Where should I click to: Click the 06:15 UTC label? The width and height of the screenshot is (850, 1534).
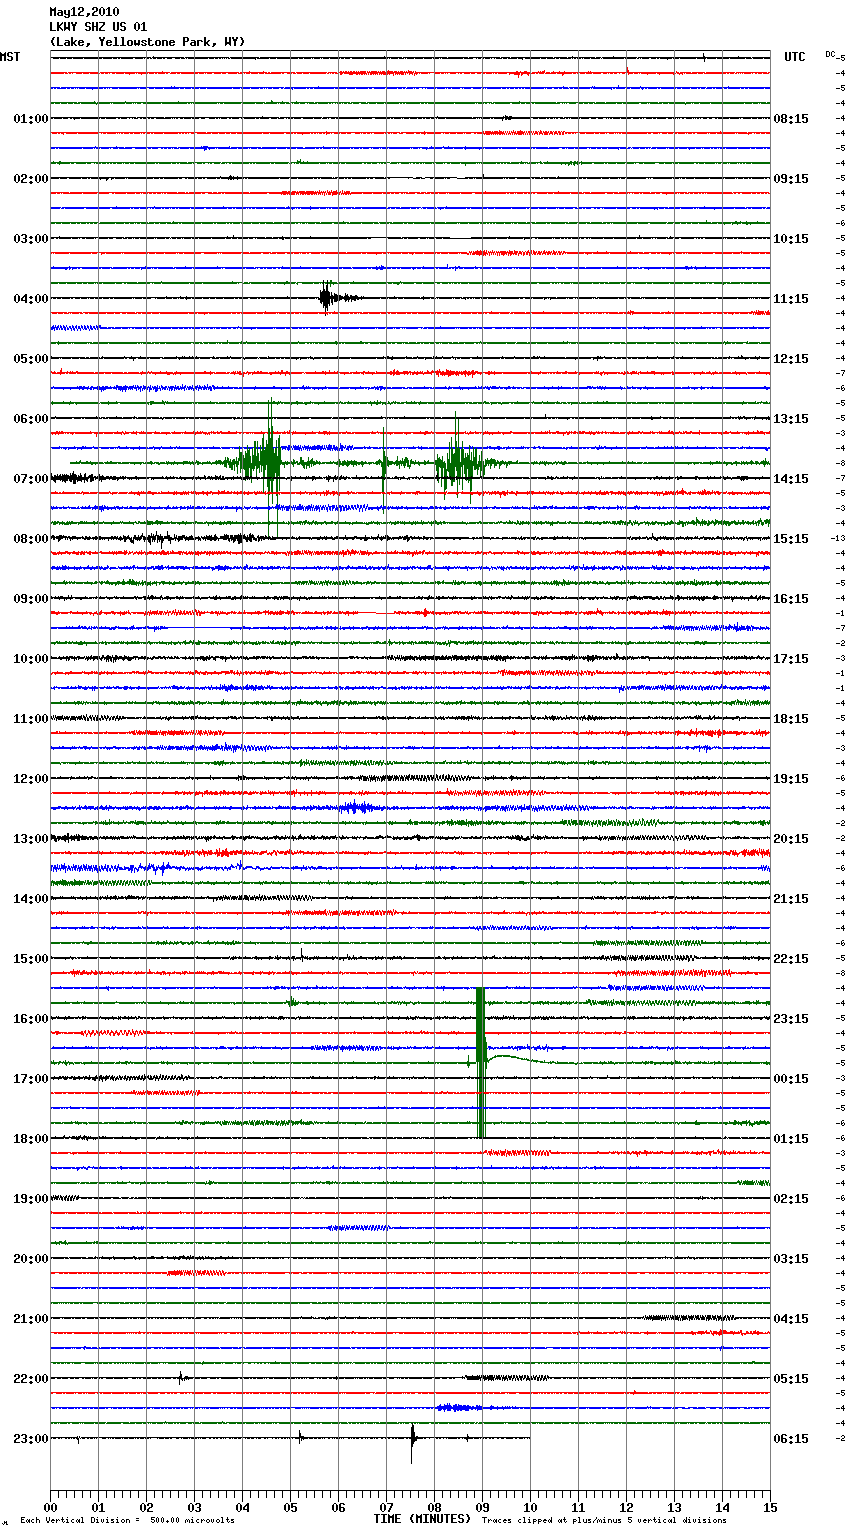tap(791, 1439)
